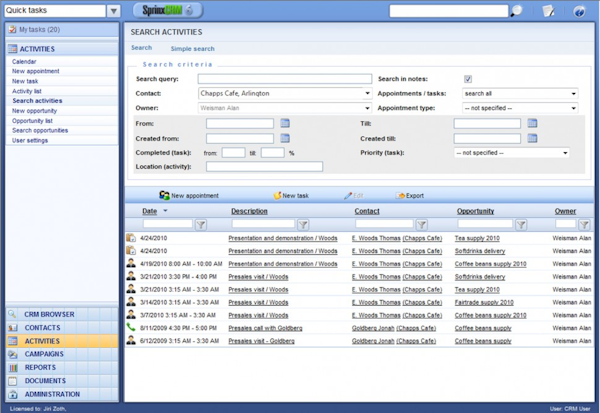This screenshot has height=413, width=600.
Task: Open Presales call with Goldberg link
Action: (x=265, y=328)
